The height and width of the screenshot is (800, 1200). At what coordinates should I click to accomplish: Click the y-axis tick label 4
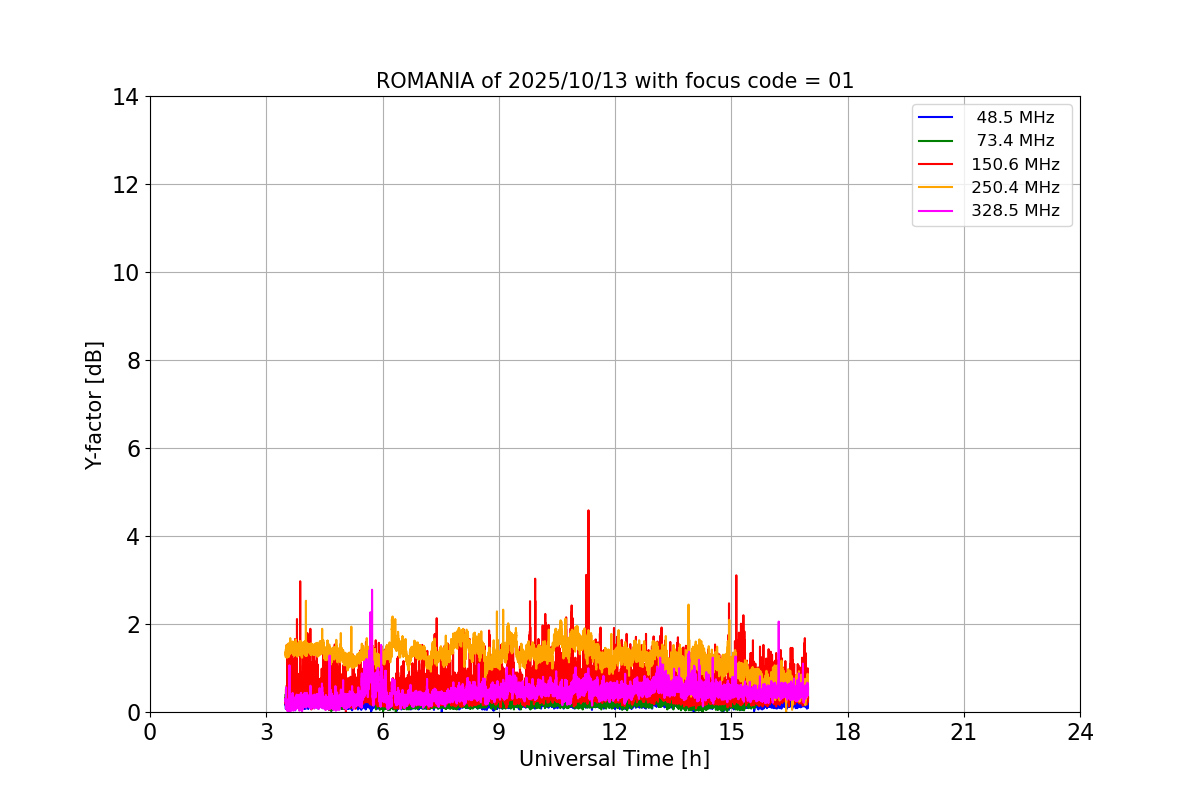coord(133,537)
